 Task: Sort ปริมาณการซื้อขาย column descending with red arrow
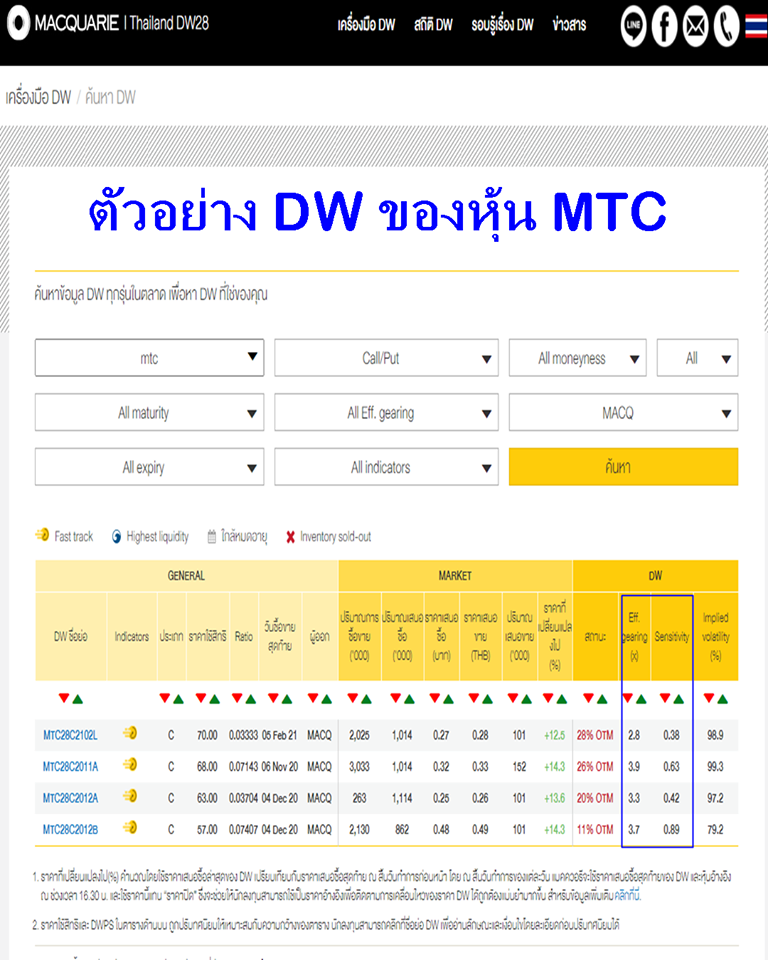click(x=352, y=698)
